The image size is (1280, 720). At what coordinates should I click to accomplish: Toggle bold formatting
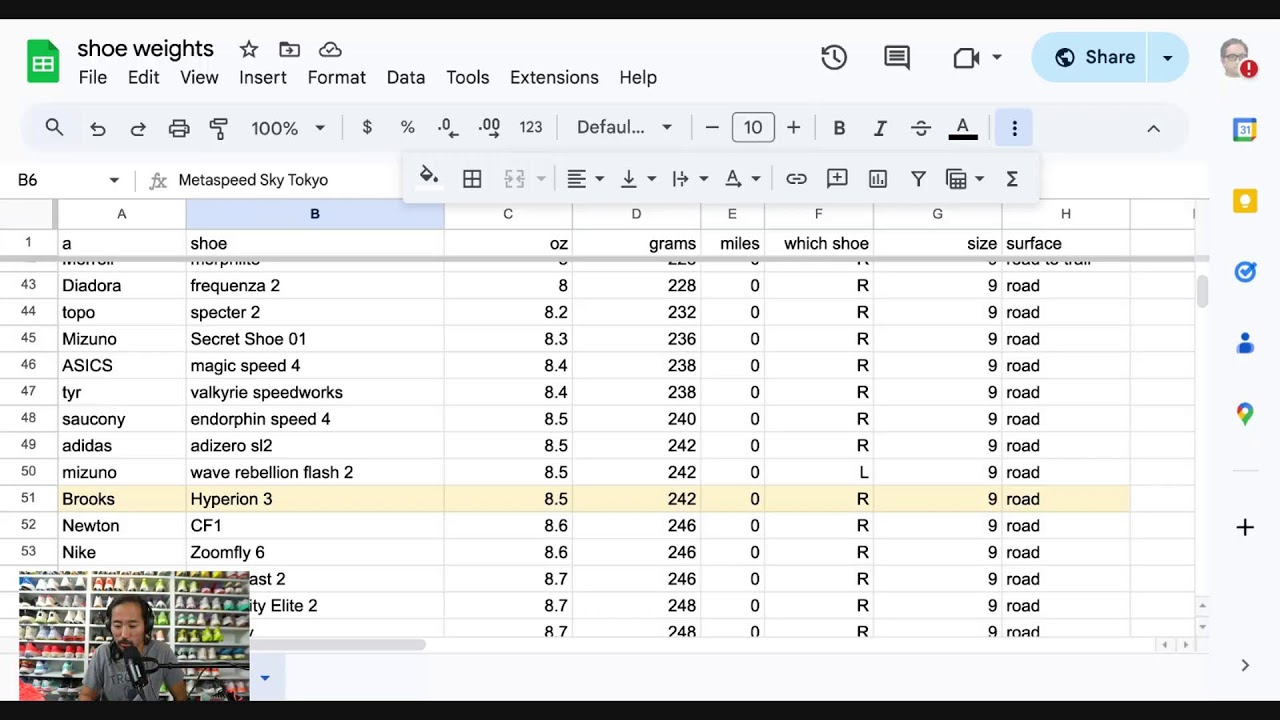click(x=839, y=128)
